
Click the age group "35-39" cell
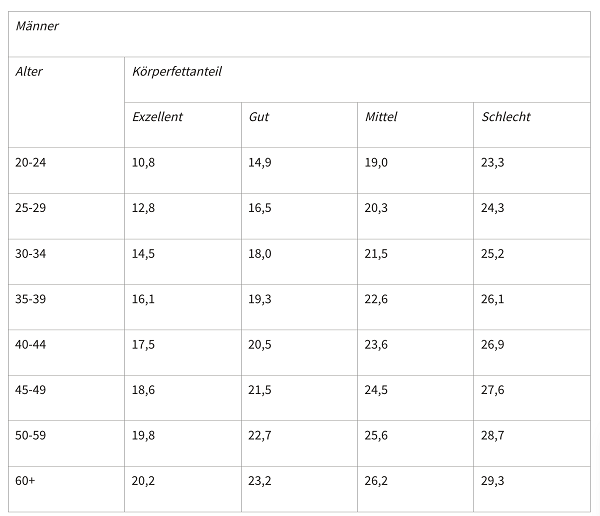(32, 299)
